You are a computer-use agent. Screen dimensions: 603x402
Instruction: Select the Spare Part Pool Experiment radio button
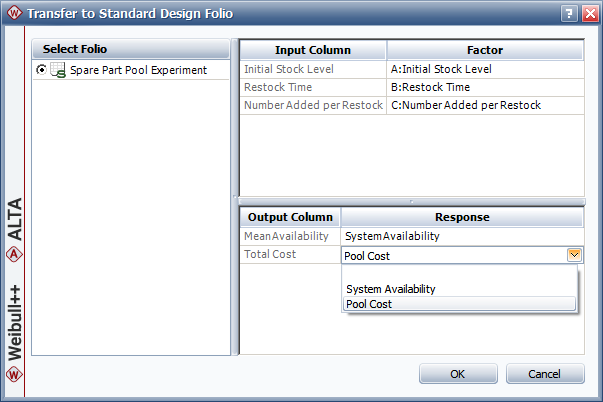[x=41, y=70]
